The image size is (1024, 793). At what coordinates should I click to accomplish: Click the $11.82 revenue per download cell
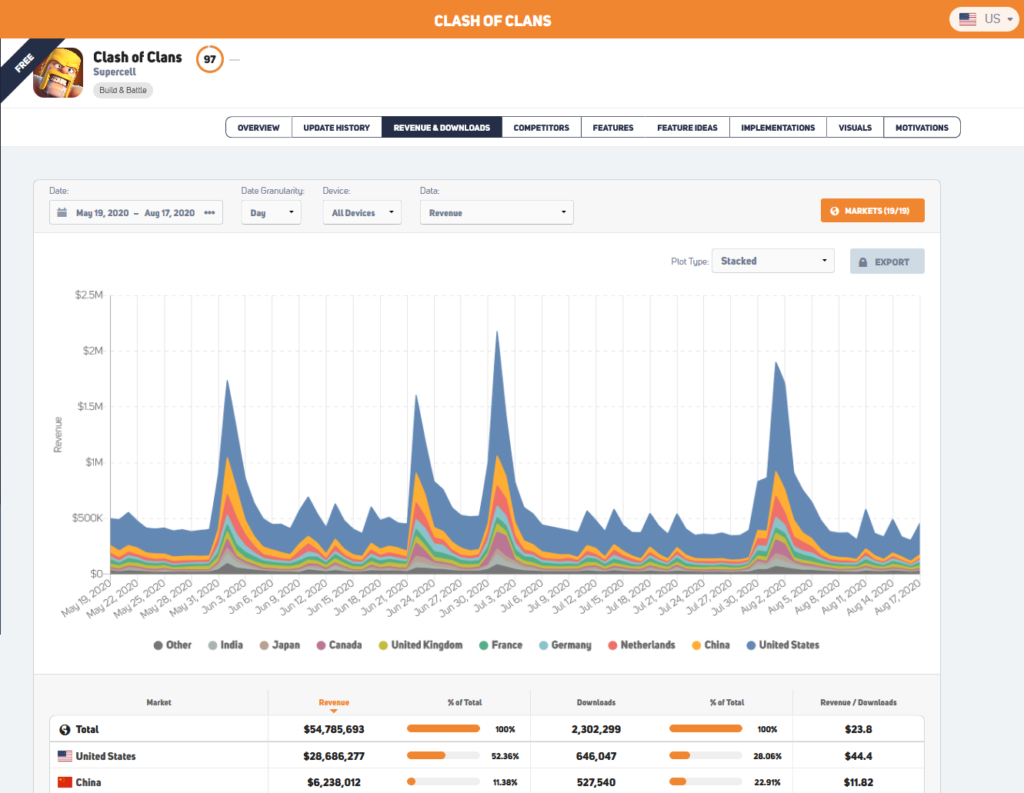858,782
